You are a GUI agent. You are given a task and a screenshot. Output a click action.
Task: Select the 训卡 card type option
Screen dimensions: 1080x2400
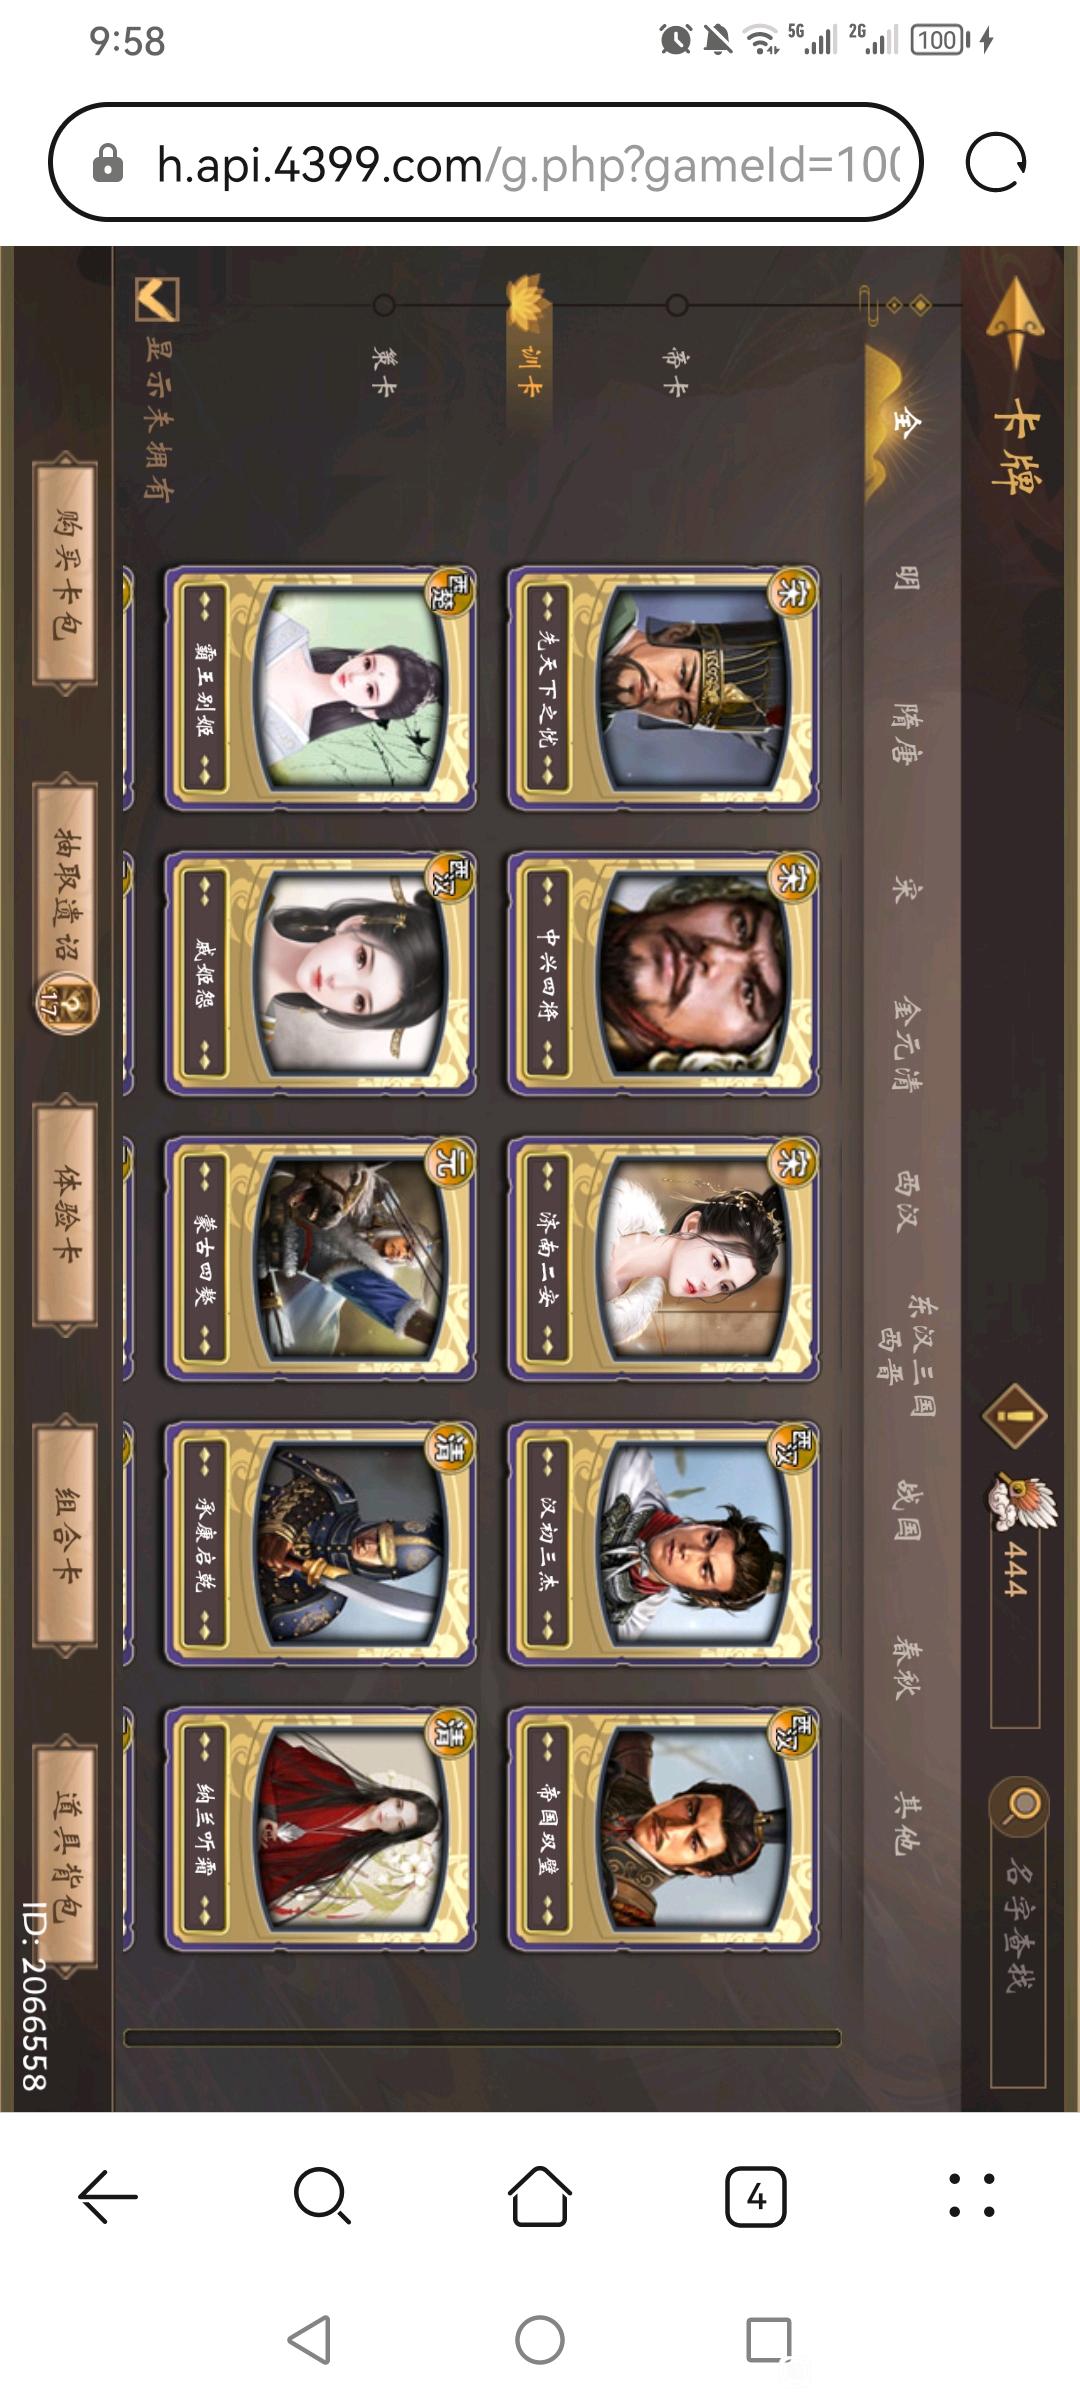coord(530,370)
